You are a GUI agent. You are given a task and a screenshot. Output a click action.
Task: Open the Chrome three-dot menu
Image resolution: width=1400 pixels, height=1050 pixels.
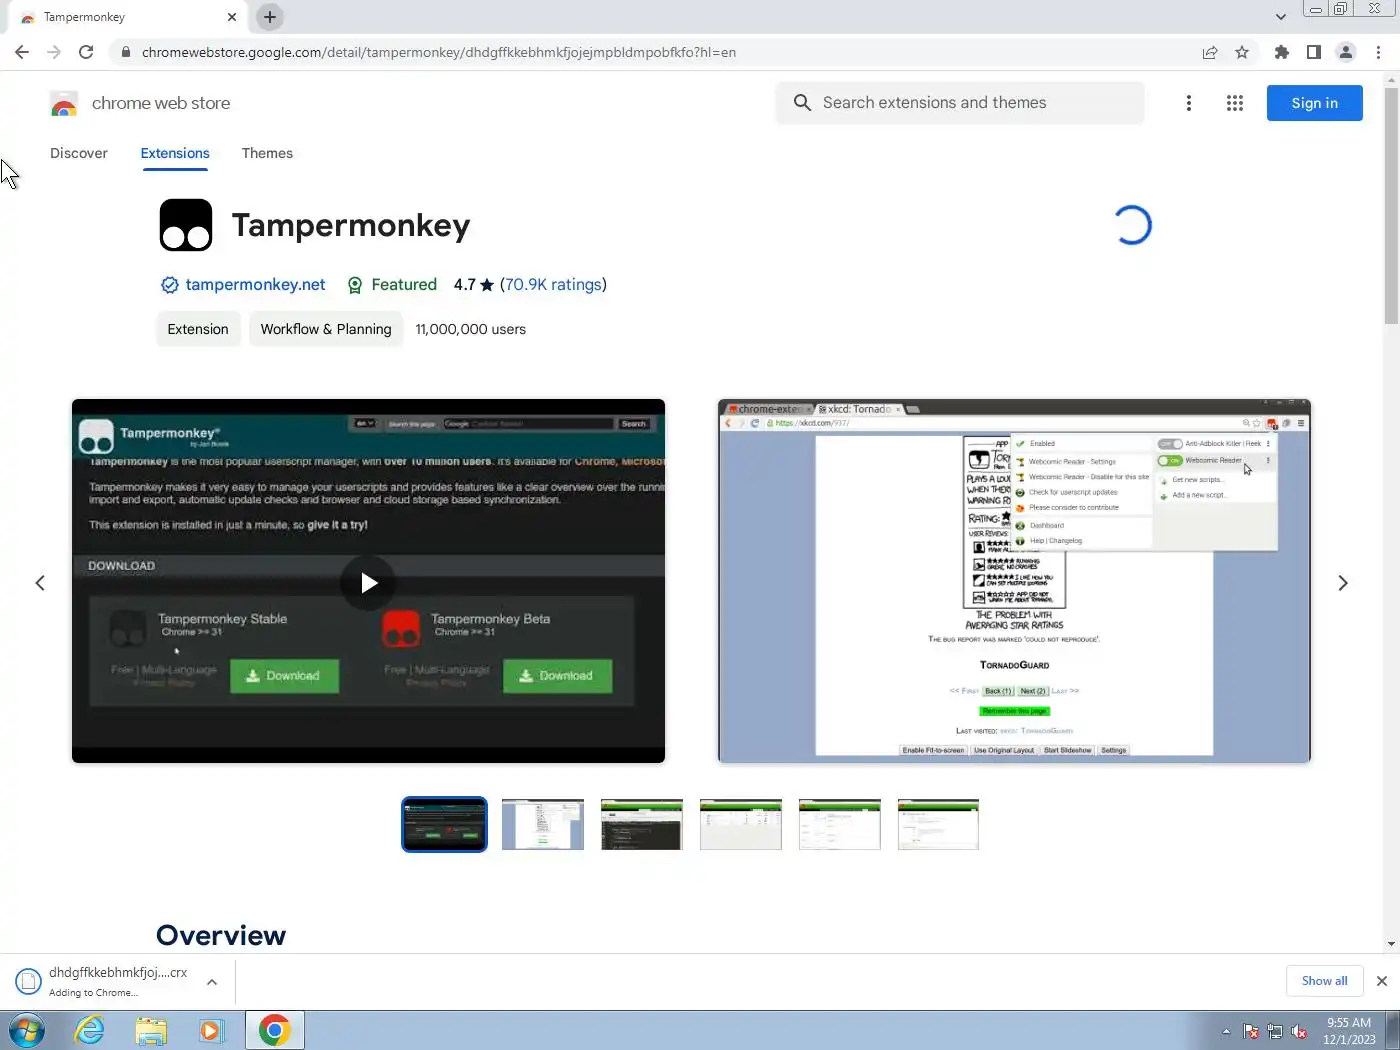tap(1379, 52)
